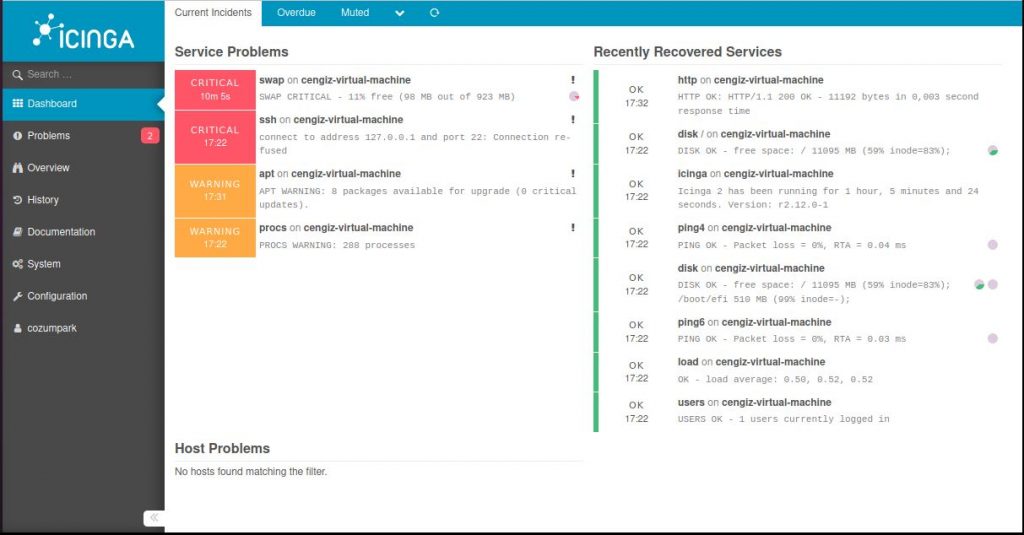Click the green disk pie chart with /boot/efi
1024x535 pixels.
click(x=979, y=284)
